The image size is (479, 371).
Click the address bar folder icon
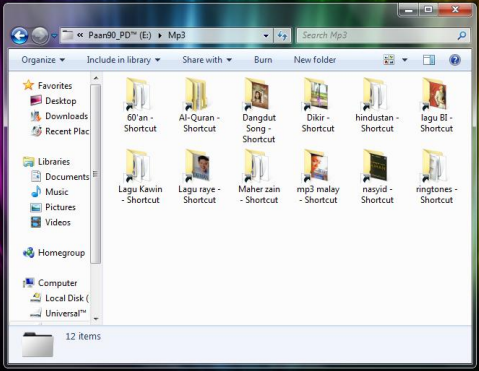point(68,35)
